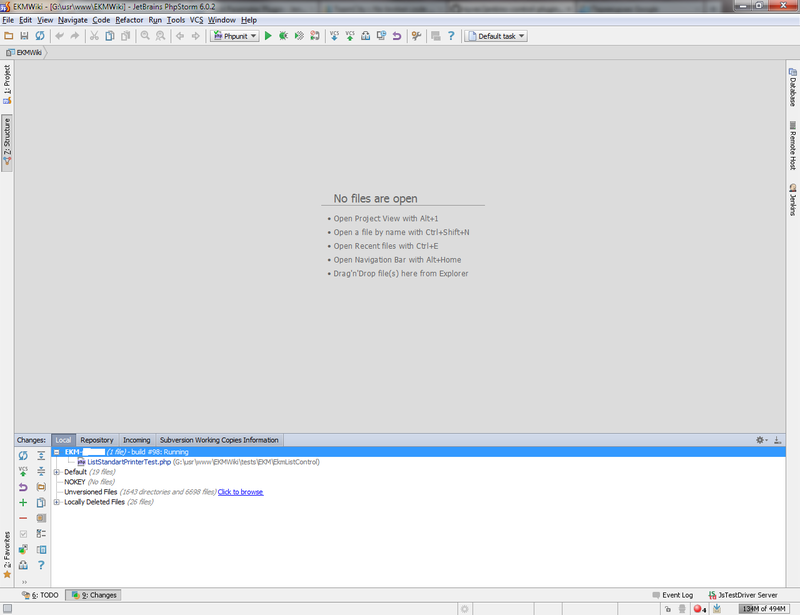Screen dimensions: 800x615
Task: Toggle the Structure tool window
Action: click(7, 143)
